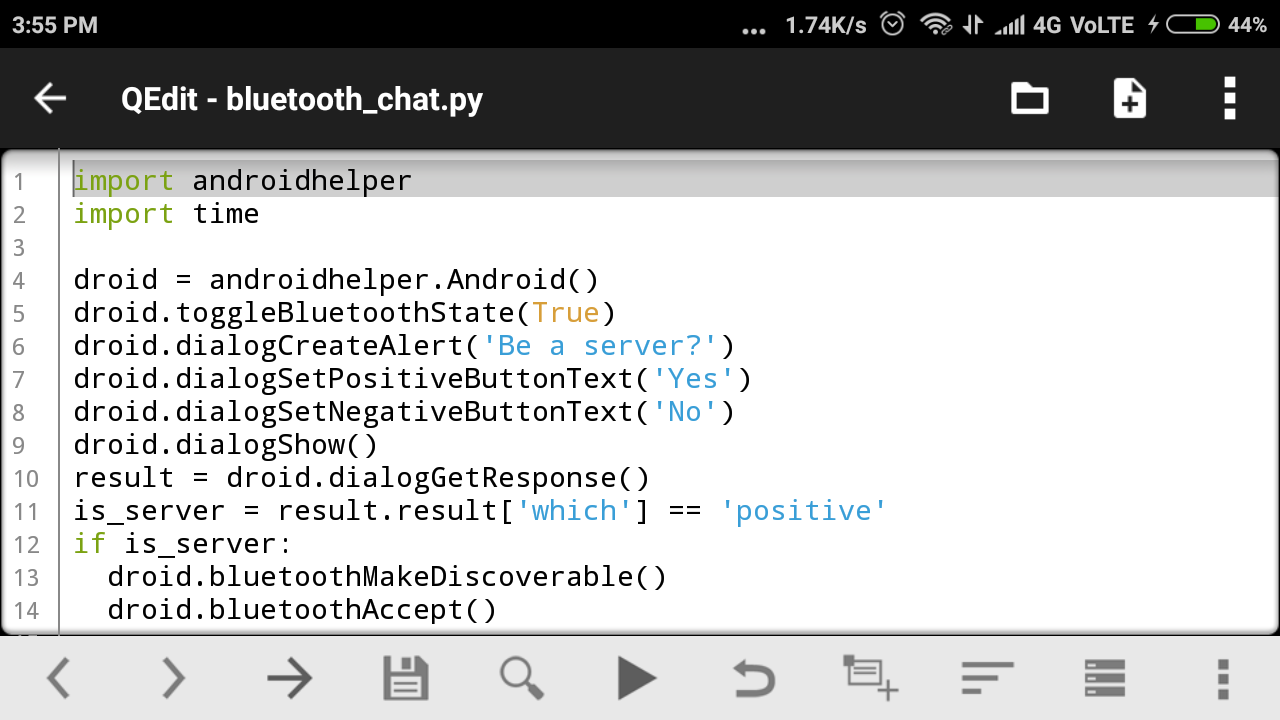The height and width of the screenshot is (720, 1280).
Task: Tap the bluetoothMakeDiscoverable() line
Action: 387,577
